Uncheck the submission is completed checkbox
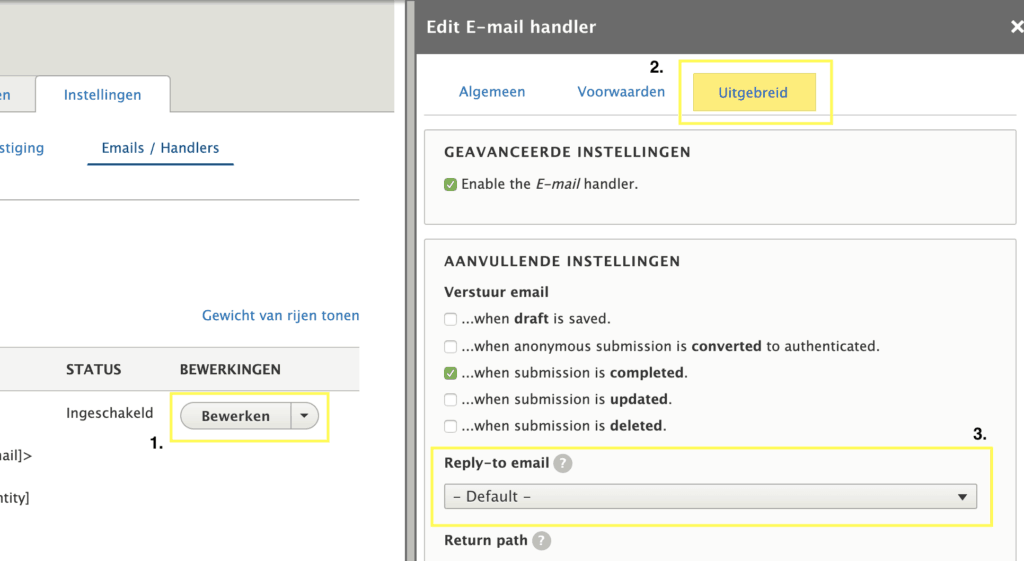1024x561 pixels. [x=451, y=373]
